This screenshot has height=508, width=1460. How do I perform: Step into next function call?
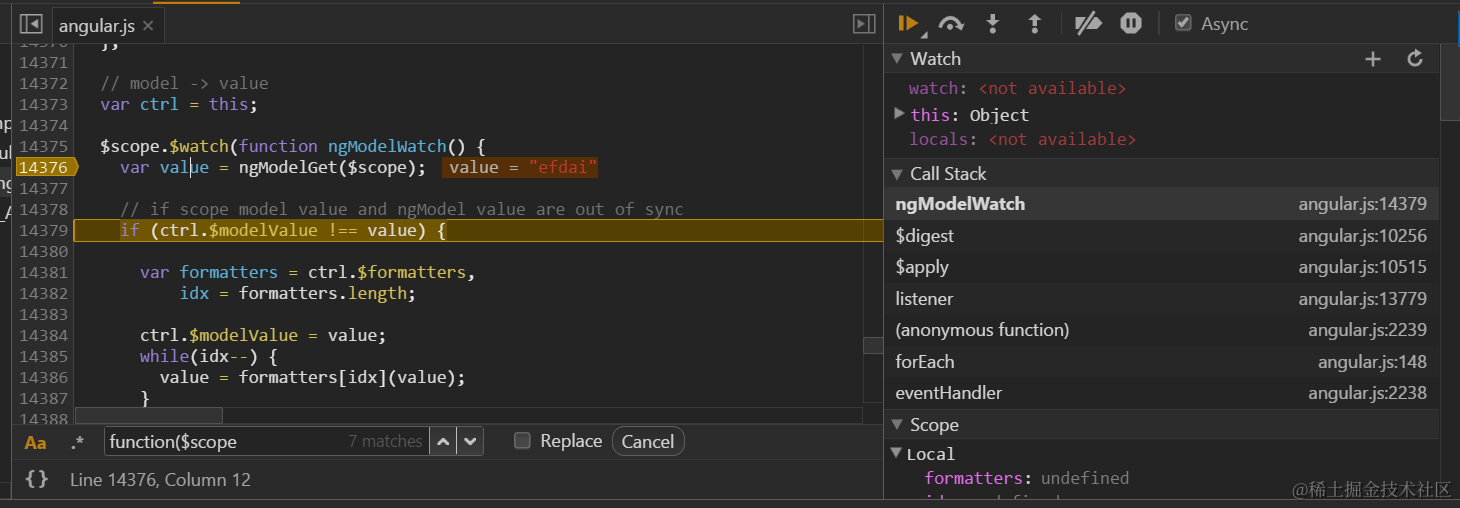tap(993, 23)
